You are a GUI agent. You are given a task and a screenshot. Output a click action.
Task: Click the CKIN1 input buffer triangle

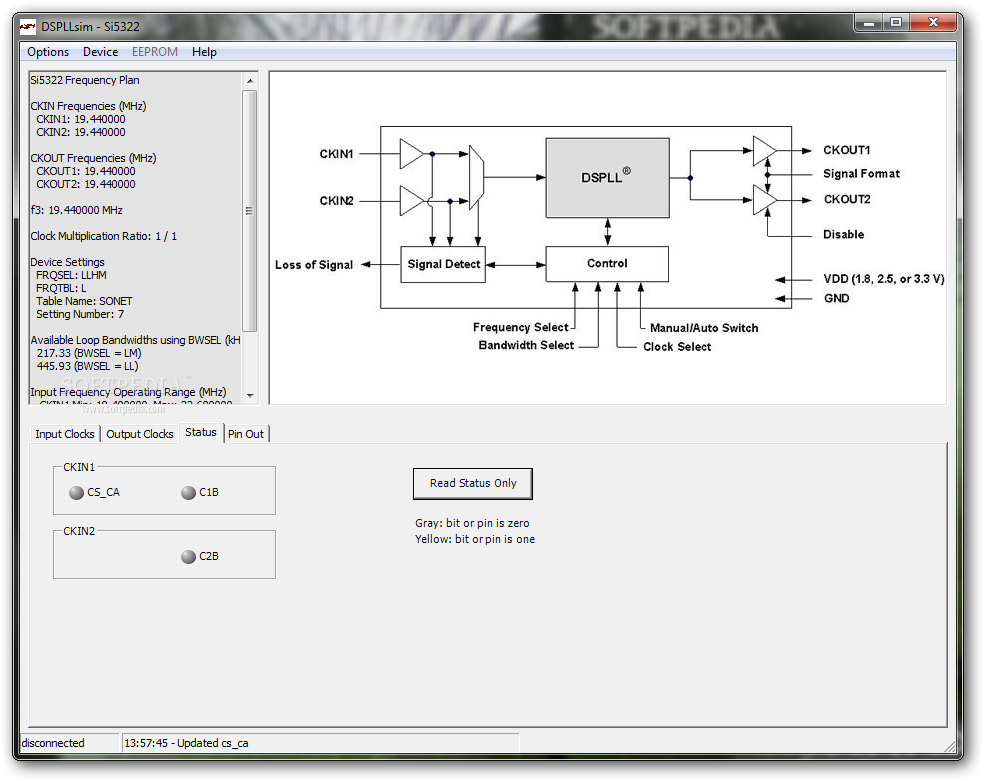(x=412, y=154)
